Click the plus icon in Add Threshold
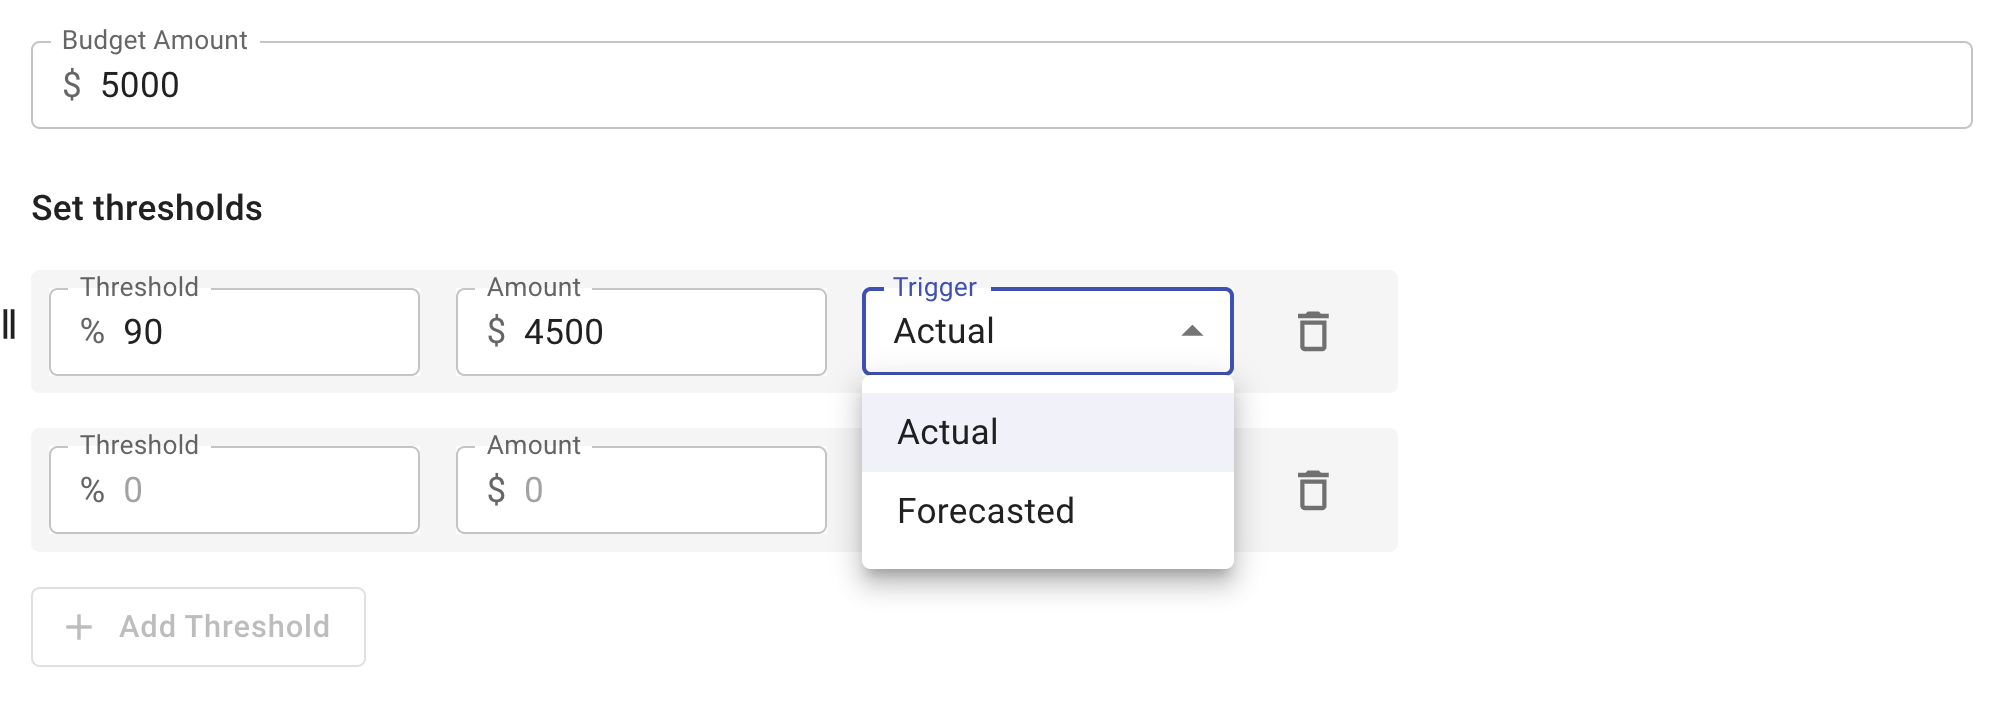The width and height of the screenshot is (1998, 708). point(79,627)
